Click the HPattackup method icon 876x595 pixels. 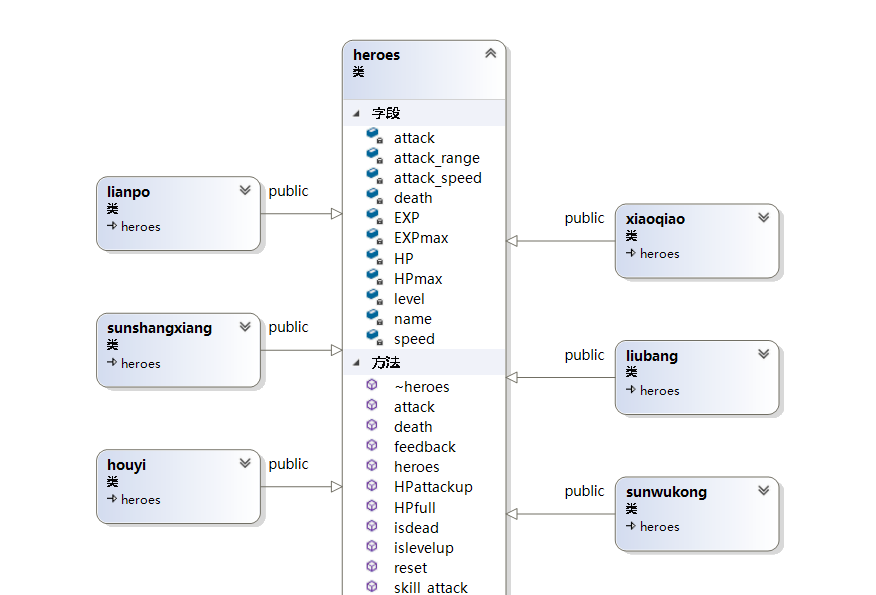(372, 485)
